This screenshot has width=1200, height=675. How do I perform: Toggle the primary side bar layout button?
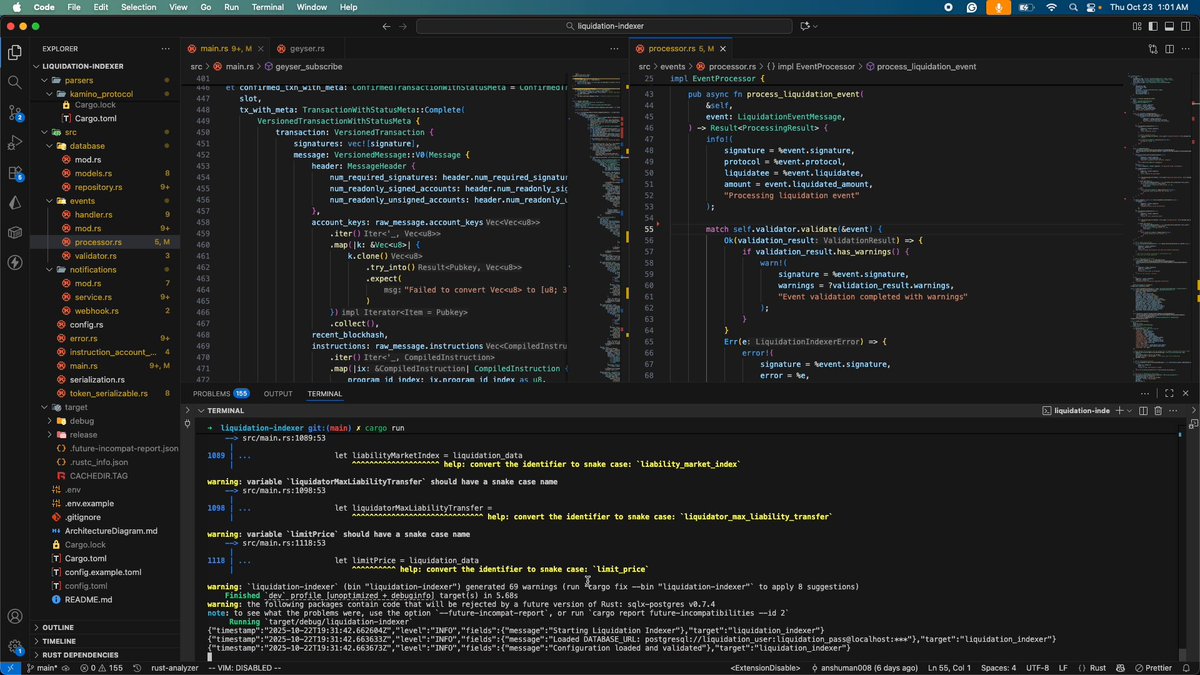pos(1153,26)
